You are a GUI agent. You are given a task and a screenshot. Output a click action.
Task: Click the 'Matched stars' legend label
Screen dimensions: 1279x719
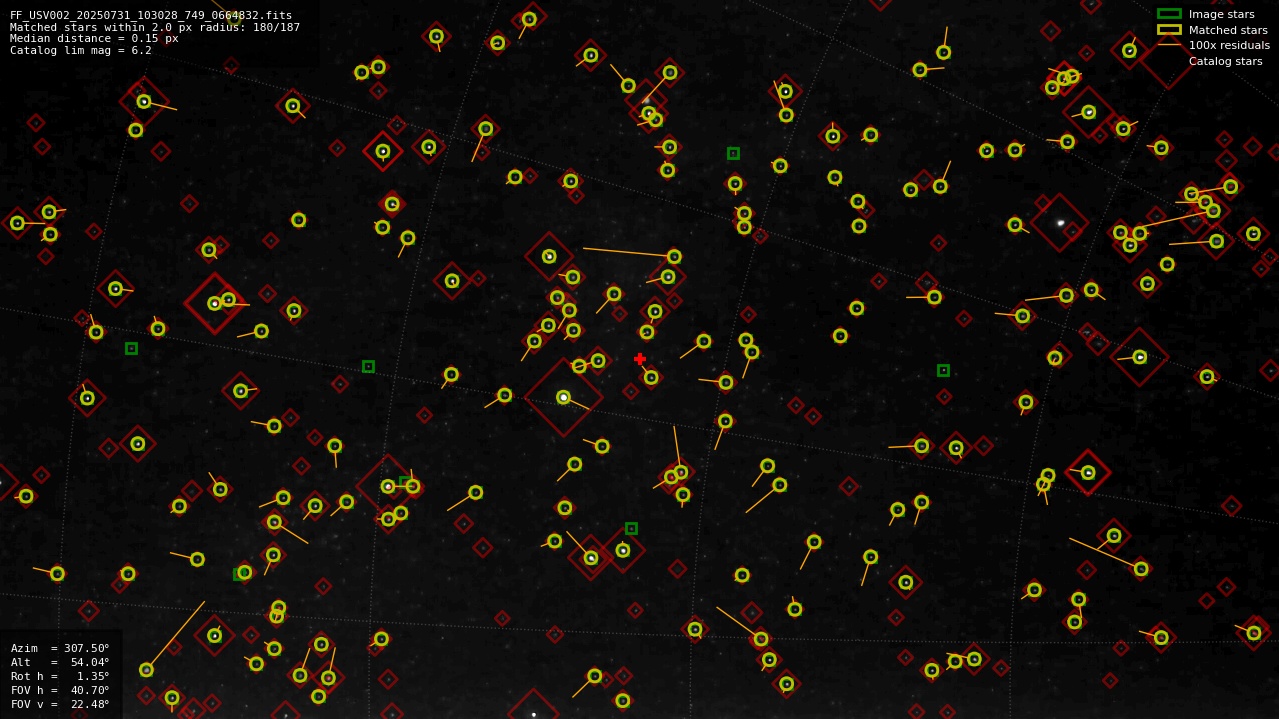[x=1228, y=30]
